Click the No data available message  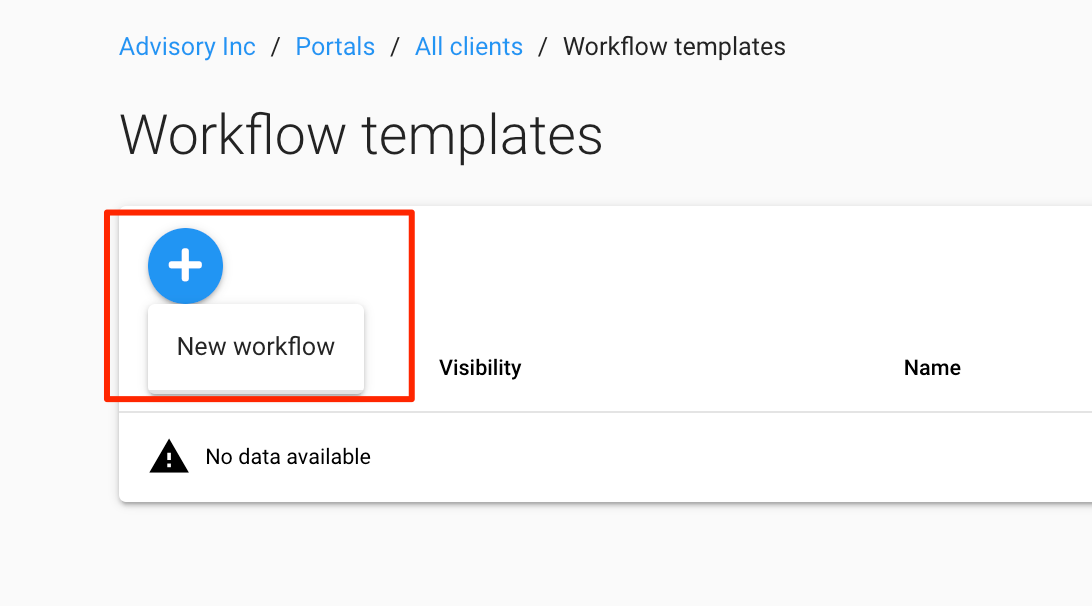click(288, 457)
